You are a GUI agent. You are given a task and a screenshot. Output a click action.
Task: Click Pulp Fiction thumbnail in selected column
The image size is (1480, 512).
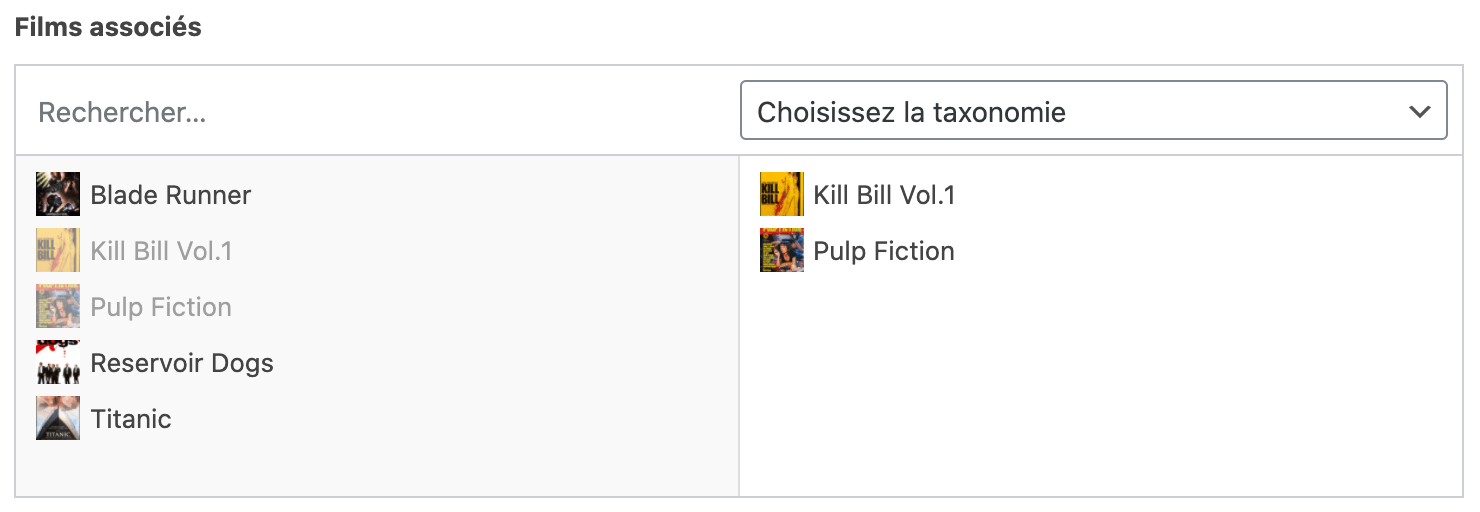(781, 250)
